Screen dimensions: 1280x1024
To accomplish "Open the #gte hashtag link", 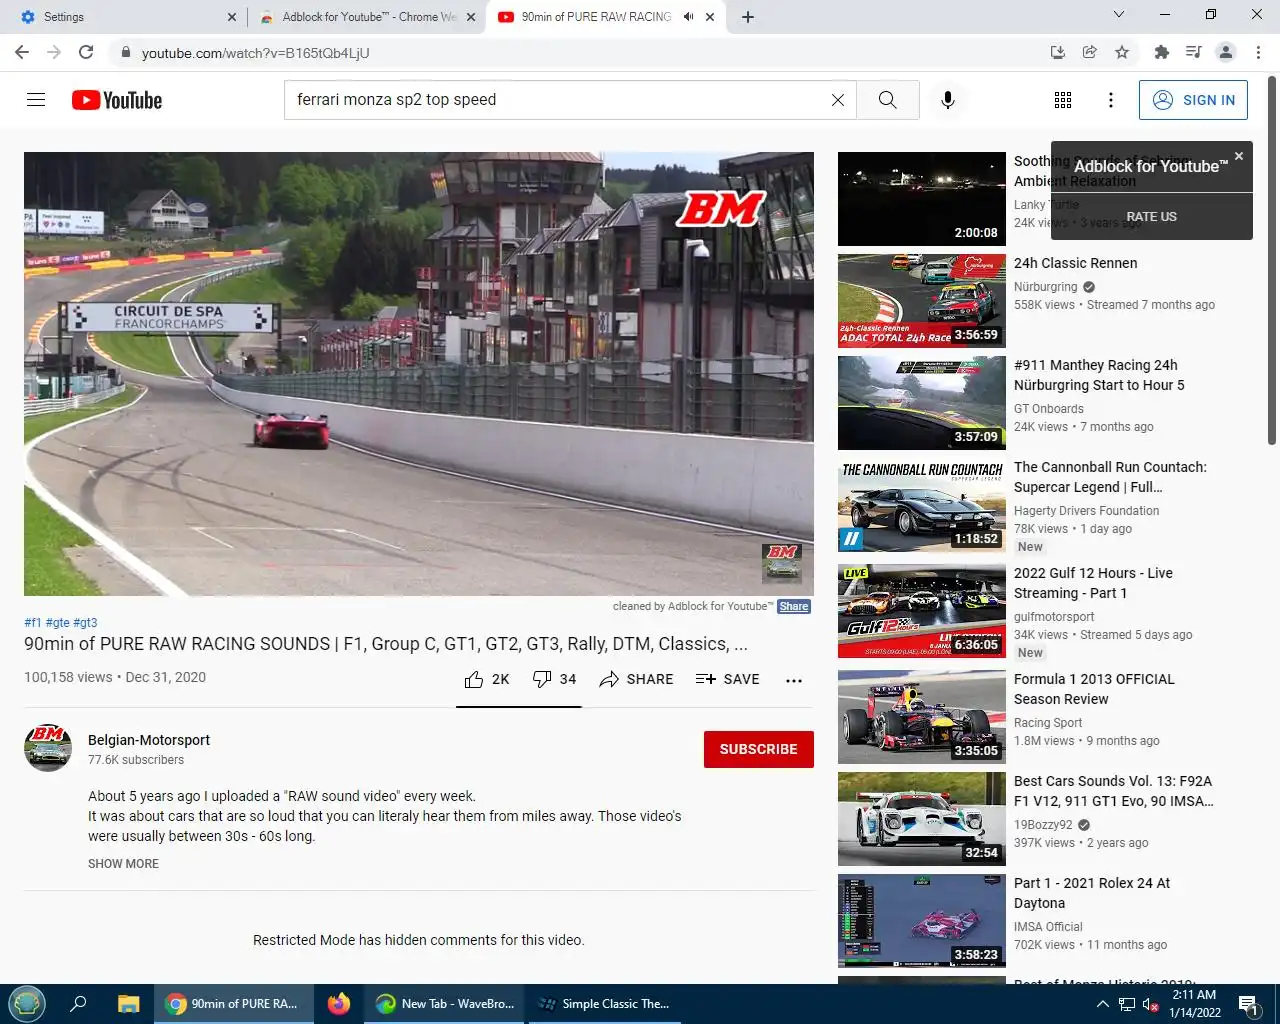I will pos(57,623).
